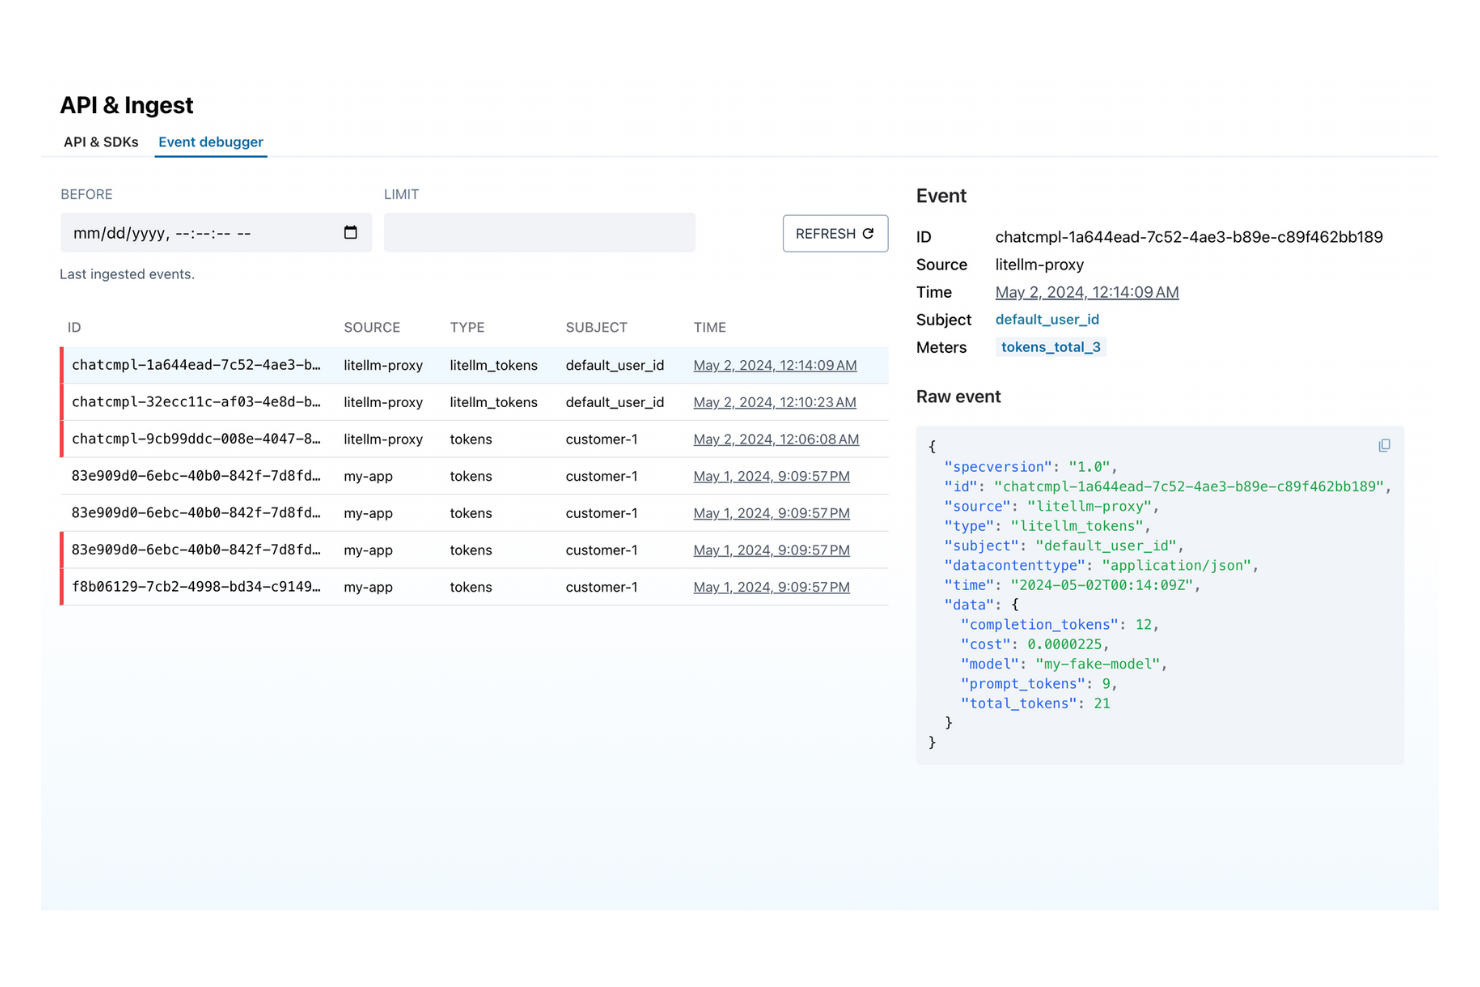
Task: Open the May 2, 2024, 12:06:08 AM time link
Action: point(776,439)
